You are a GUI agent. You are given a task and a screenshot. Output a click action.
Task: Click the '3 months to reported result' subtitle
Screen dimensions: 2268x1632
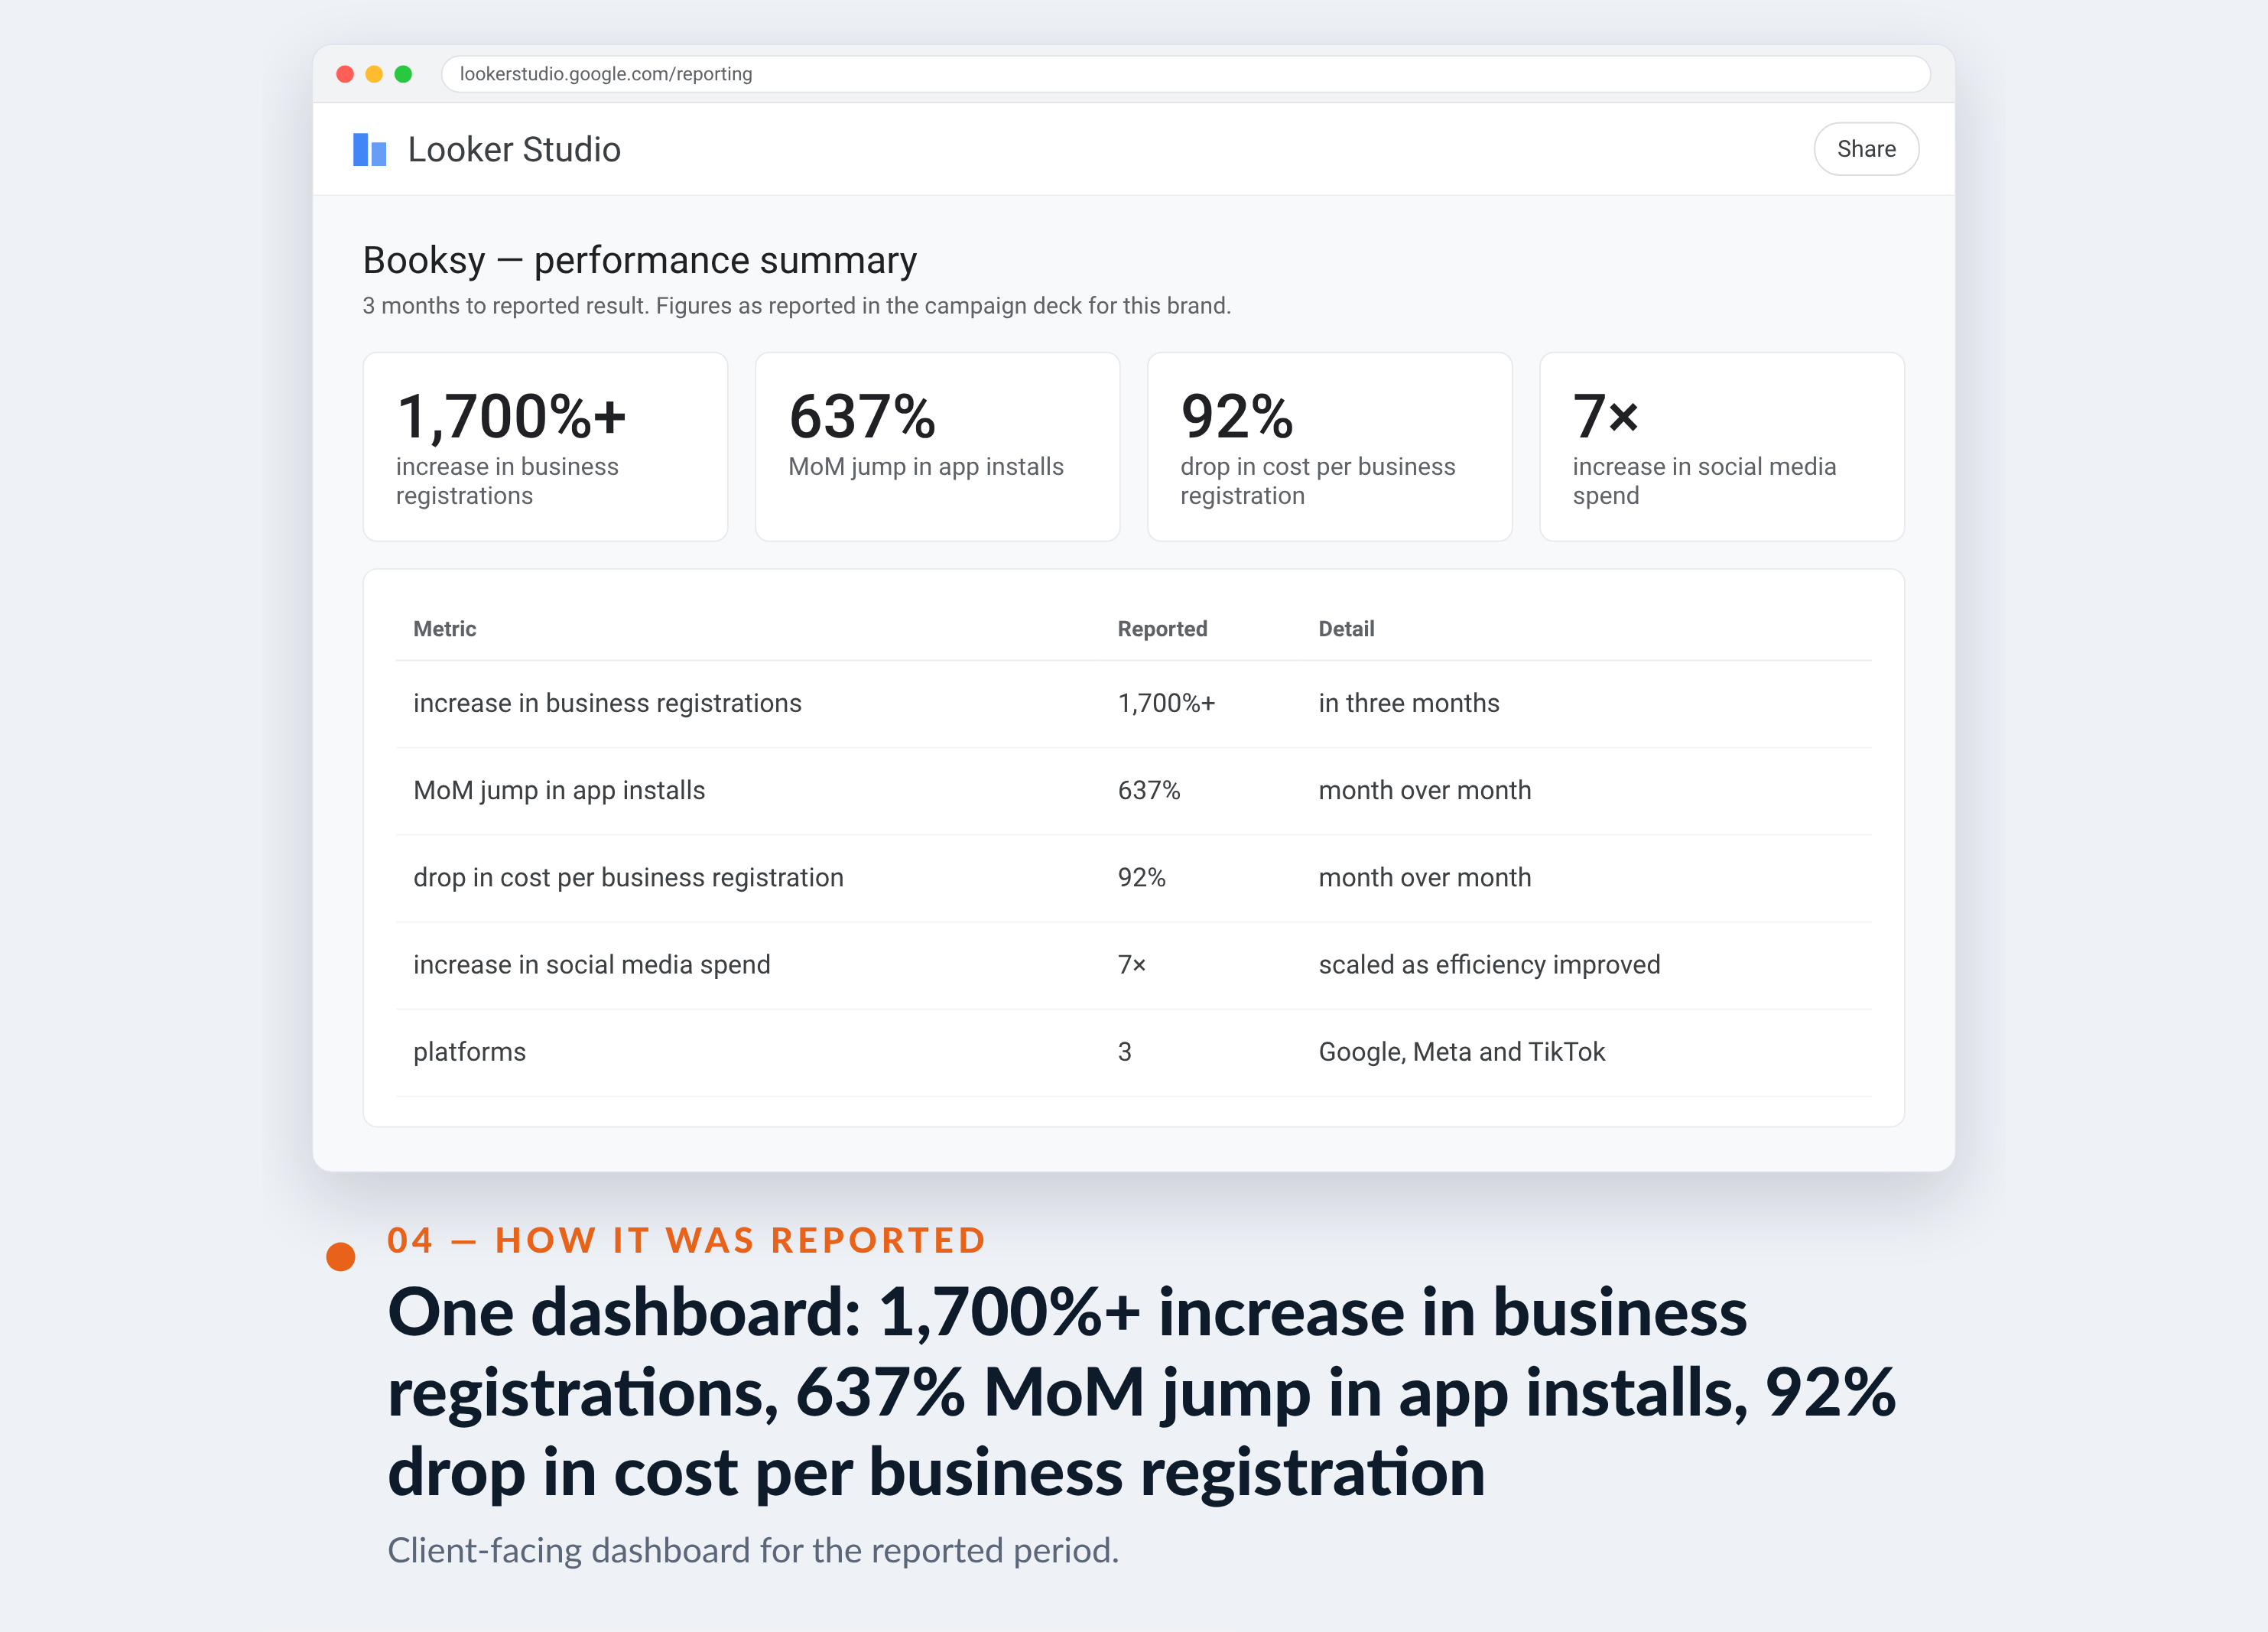pos(796,306)
